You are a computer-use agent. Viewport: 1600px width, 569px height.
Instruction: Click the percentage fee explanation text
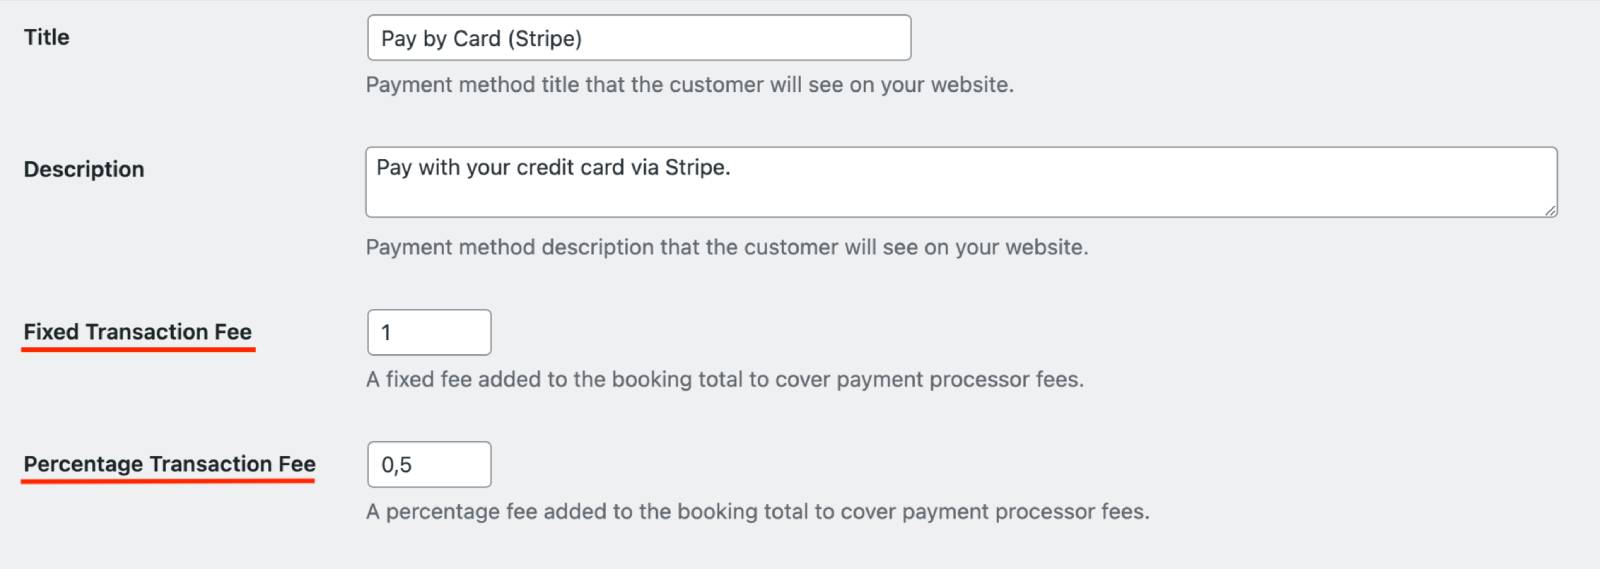[758, 512]
